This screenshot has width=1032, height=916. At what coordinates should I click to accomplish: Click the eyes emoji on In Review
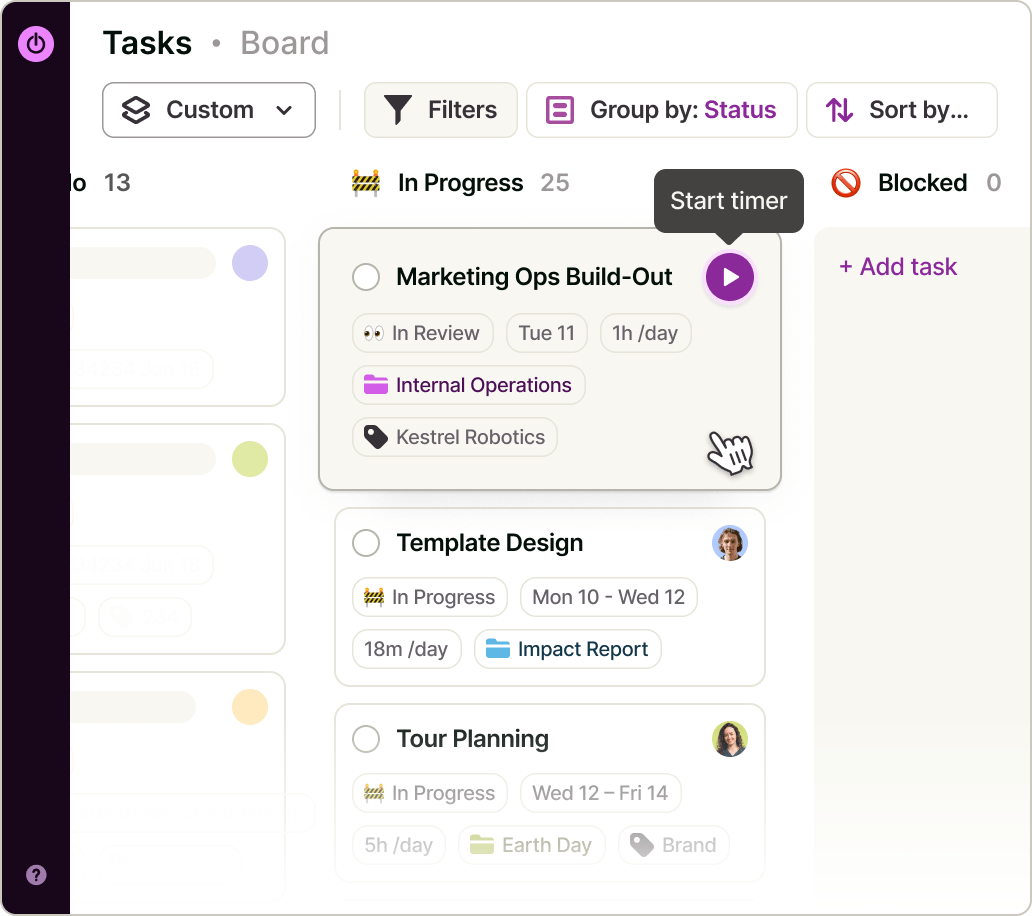(x=373, y=333)
